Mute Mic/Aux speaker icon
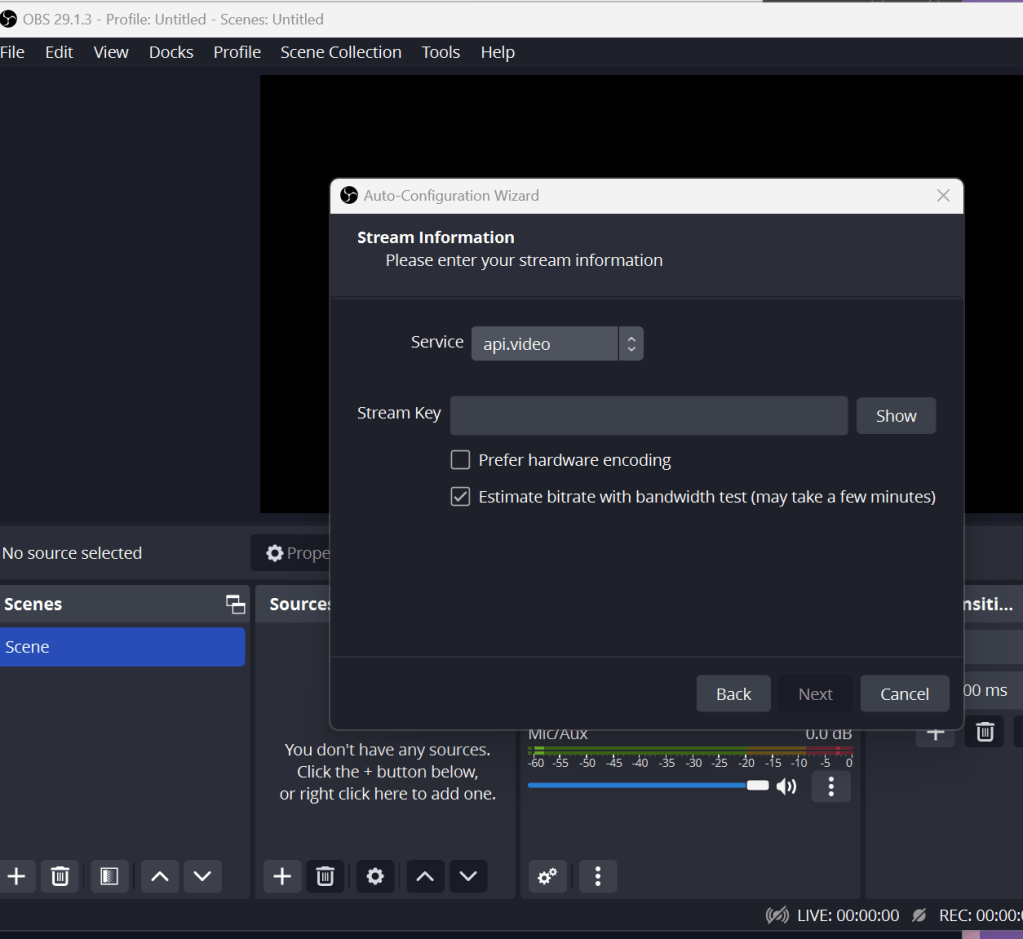Image resolution: width=1023 pixels, height=939 pixels. (x=786, y=786)
